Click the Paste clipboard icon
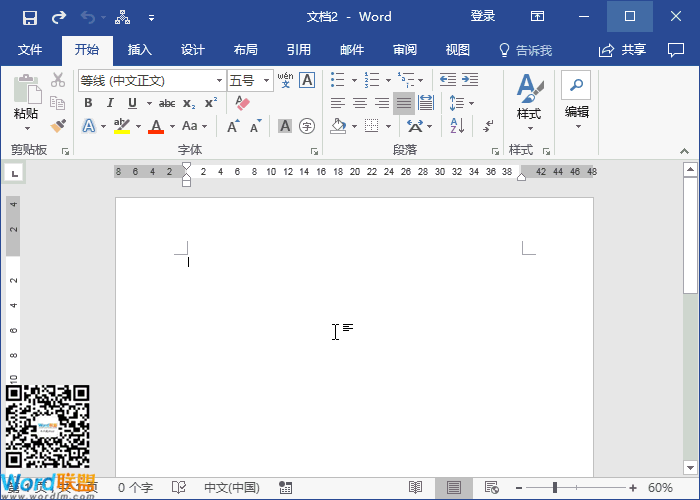Screen dimensions: 700x500 [27, 89]
